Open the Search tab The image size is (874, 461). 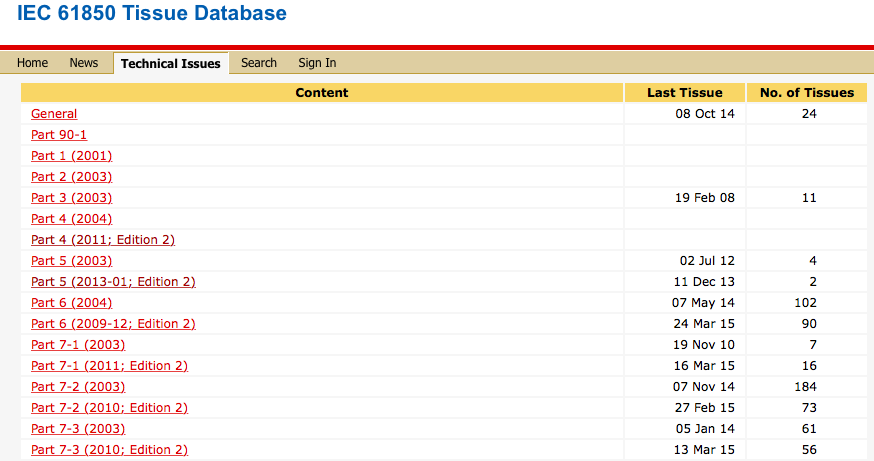259,63
